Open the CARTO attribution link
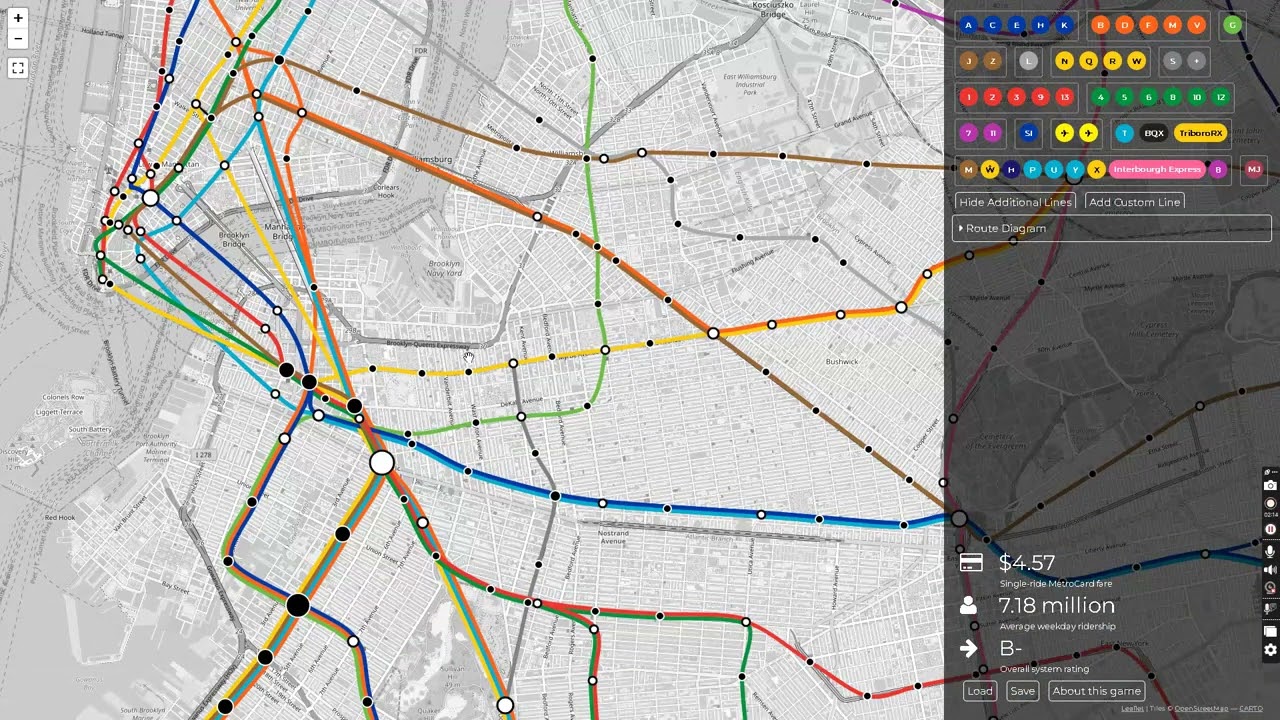 pyautogui.click(x=1251, y=709)
